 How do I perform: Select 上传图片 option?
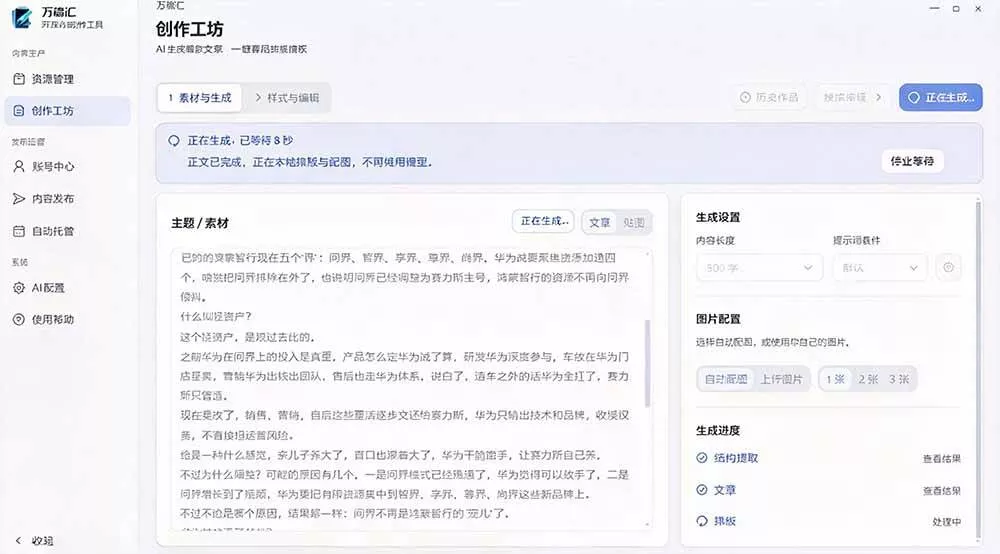click(x=781, y=379)
